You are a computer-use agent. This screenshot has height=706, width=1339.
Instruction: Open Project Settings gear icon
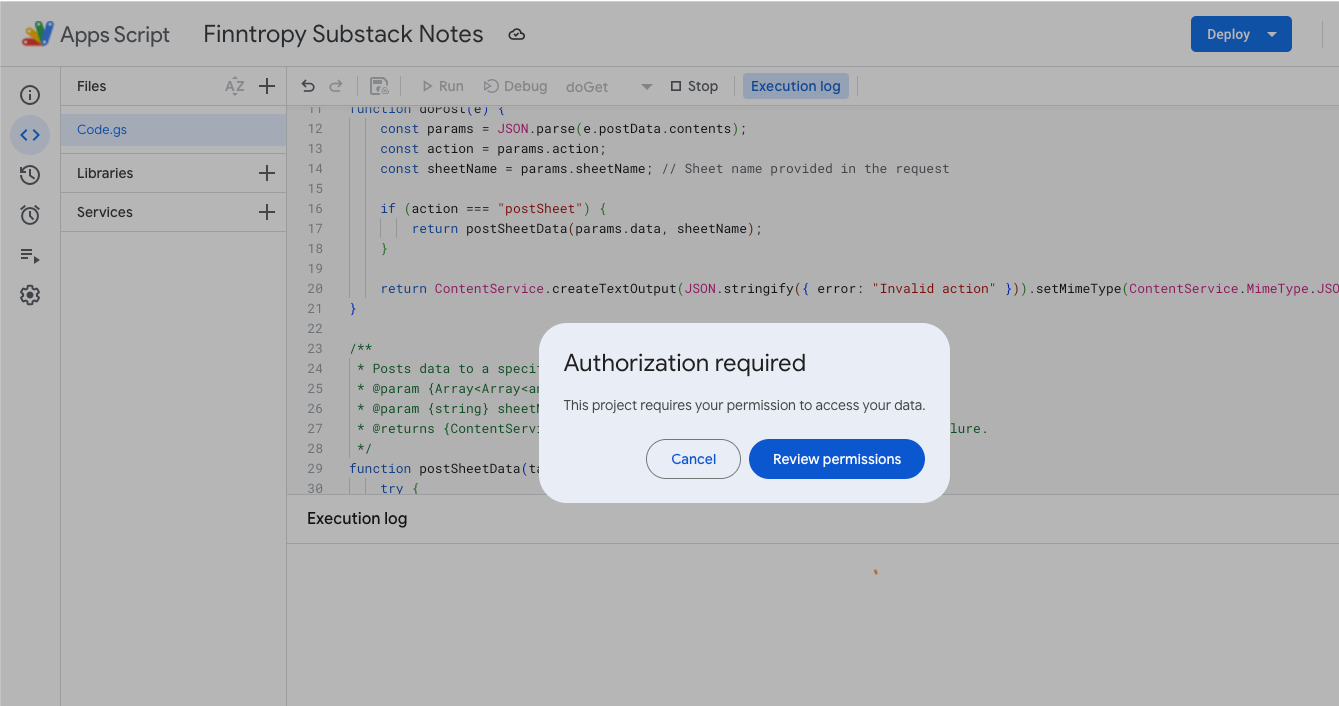[30, 295]
